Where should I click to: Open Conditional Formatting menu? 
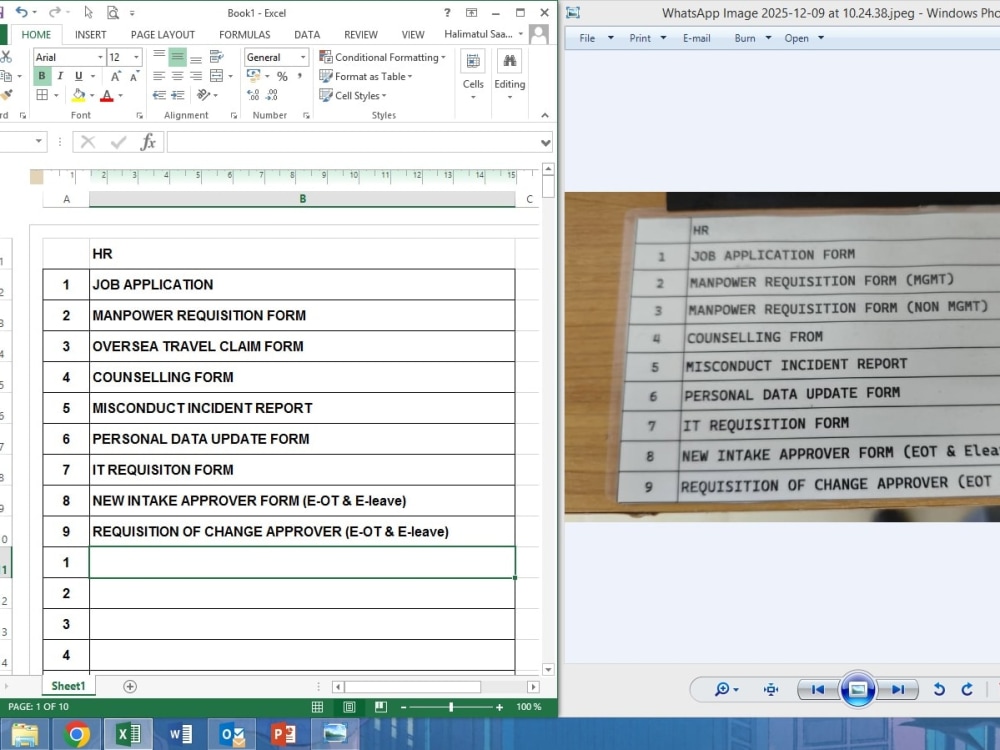[x=383, y=57]
